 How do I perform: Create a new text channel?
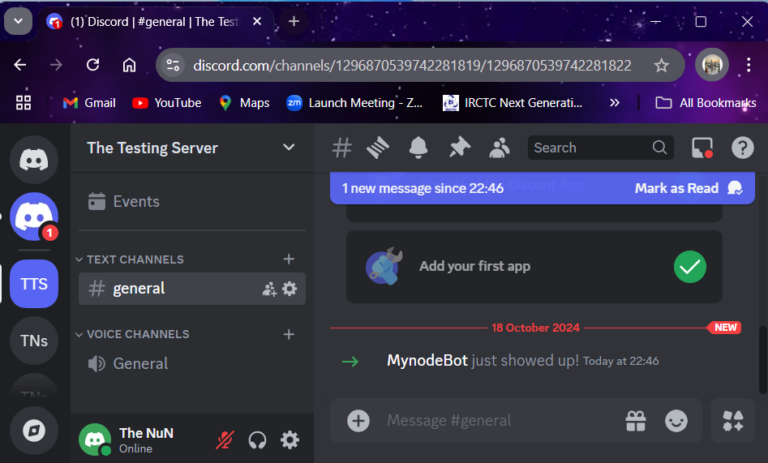[289, 259]
